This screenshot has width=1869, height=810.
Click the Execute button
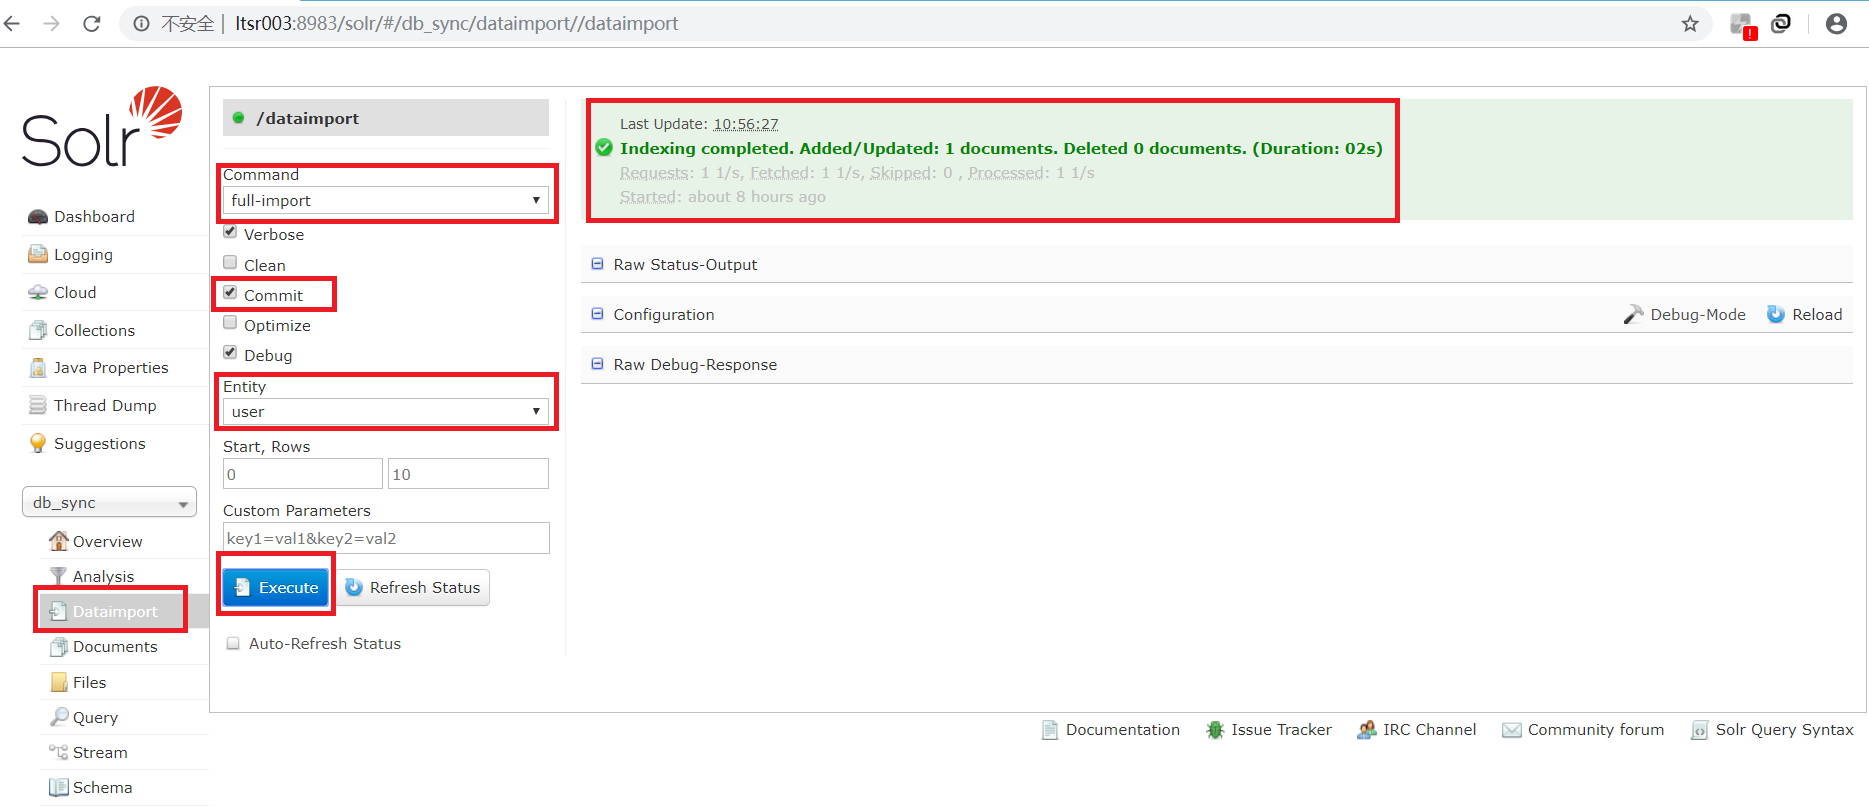click(x=276, y=587)
